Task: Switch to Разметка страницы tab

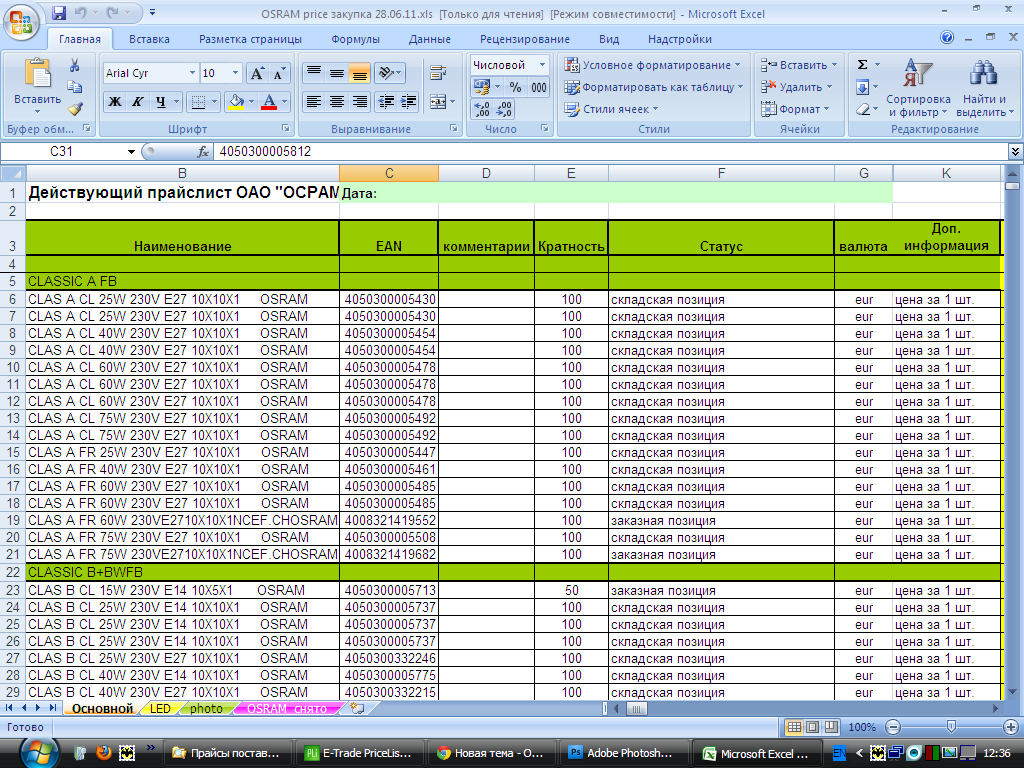Action: [250, 39]
